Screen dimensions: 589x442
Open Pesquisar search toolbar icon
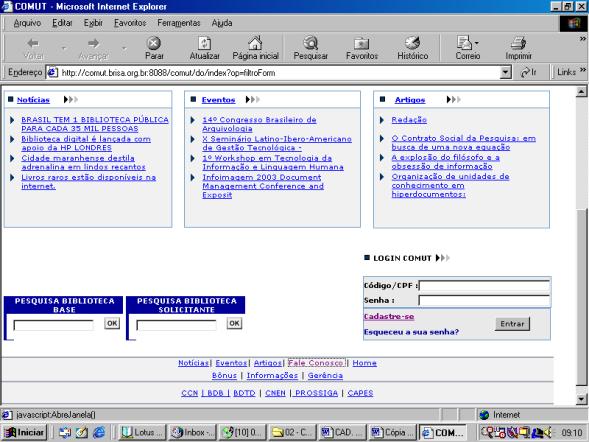tap(311, 43)
